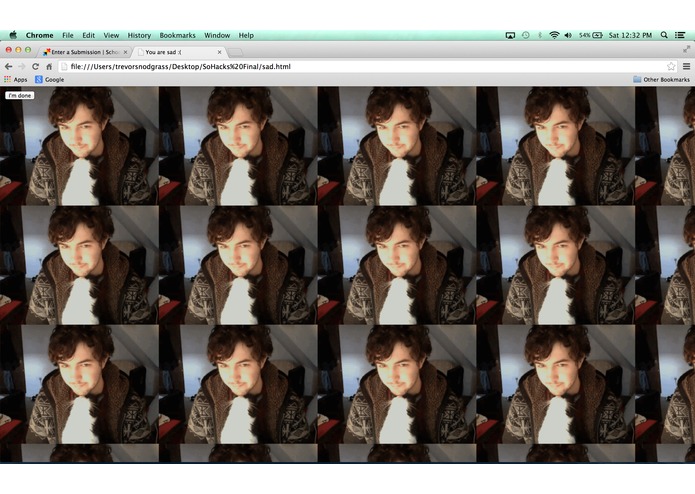Open Spotlight search magnifier

[664, 35]
